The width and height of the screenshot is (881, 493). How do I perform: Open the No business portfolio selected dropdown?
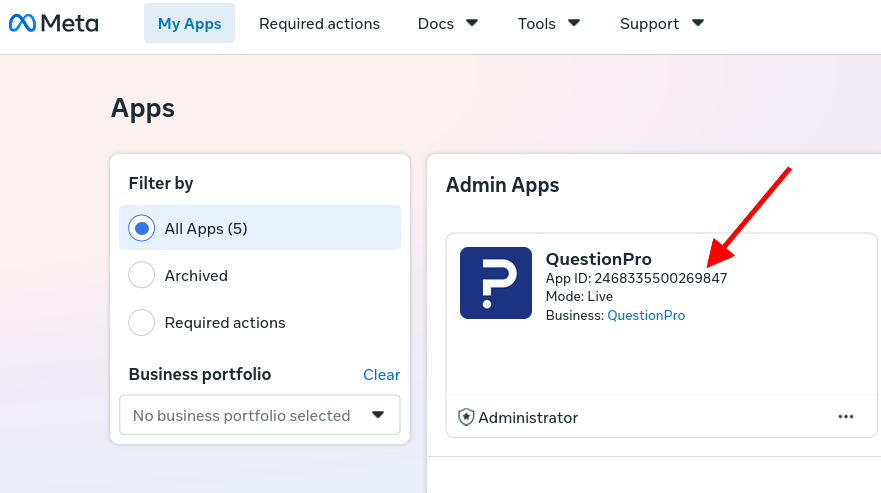tap(260, 415)
